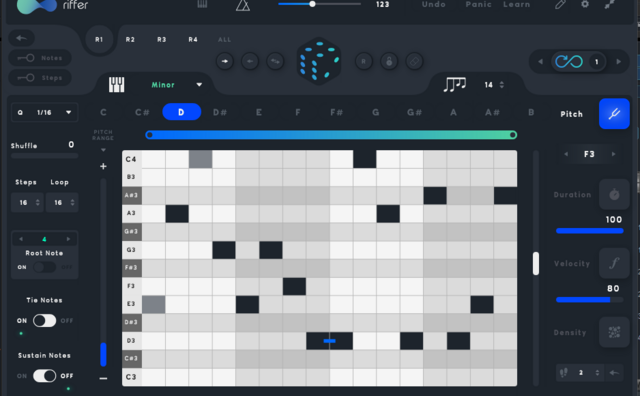Click the Learn button
This screenshot has width=640, height=396.
point(516,4)
